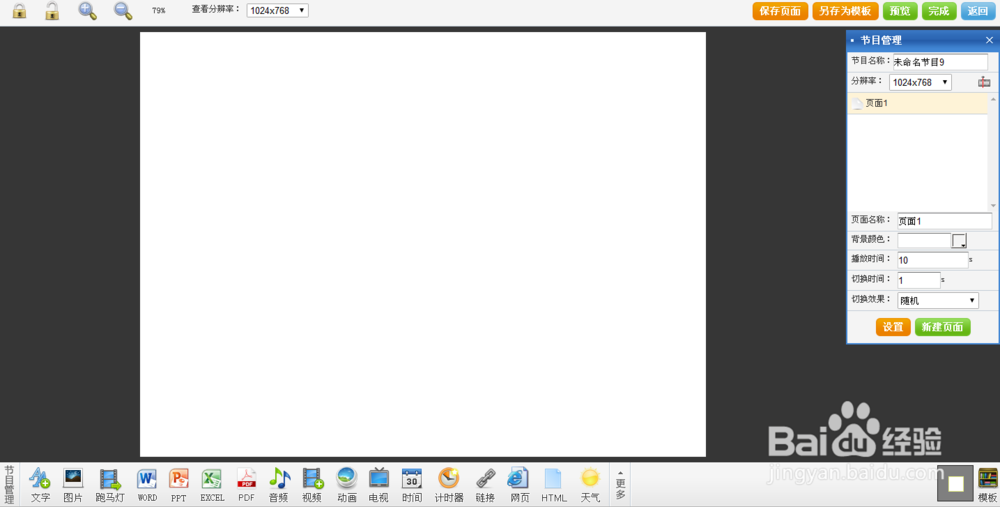Screen dimensions: 1000x507
Task: Add a 跑马灯 marquee element
Action: [110, 485]
